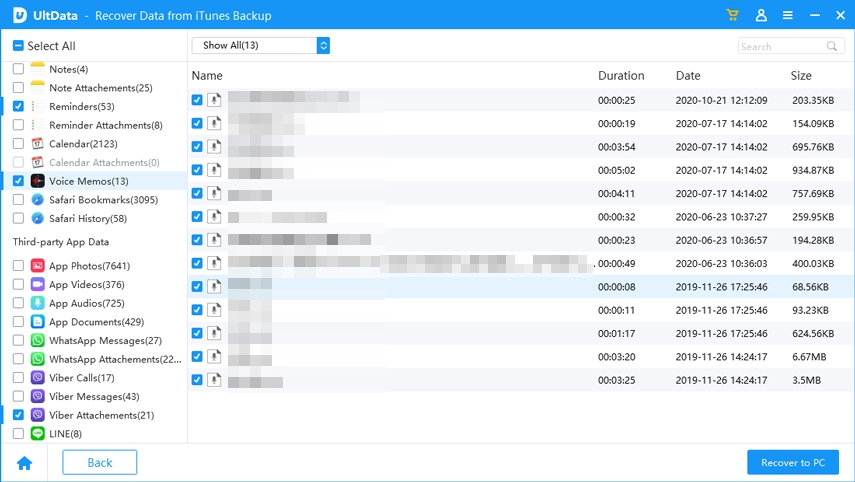Click the Back button
Screen dimensions: 855x482
point(99,463)
